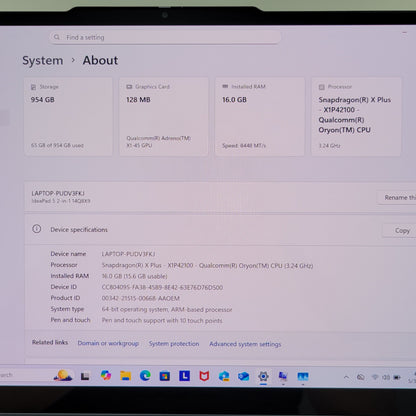Viewport: 416px width, 416px height.
Task: Click the magnifier icon in the settings search
Action: [x=57, y=37]
